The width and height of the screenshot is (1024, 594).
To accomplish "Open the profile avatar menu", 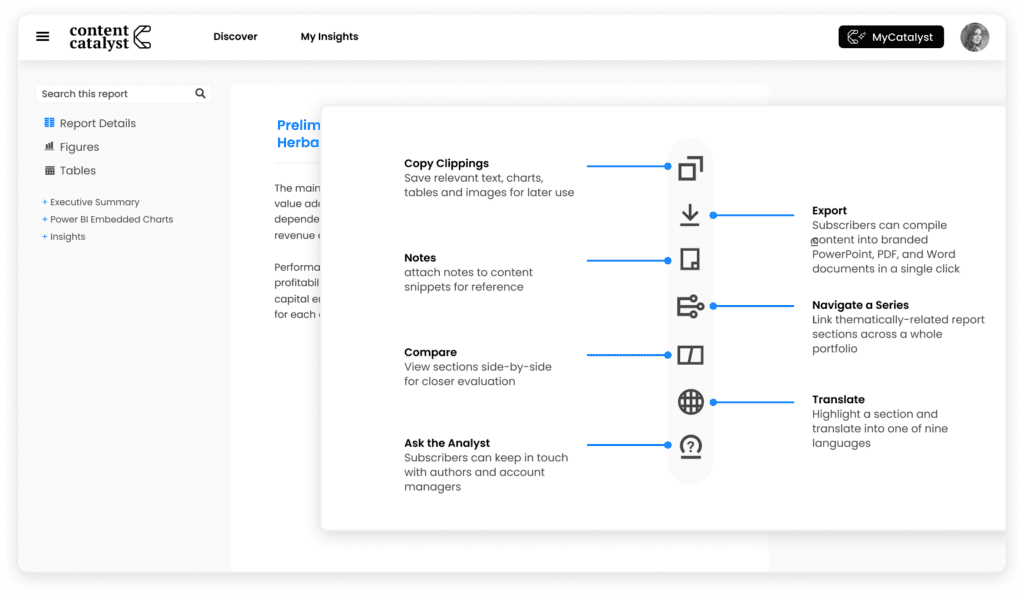I will (975, 36).
